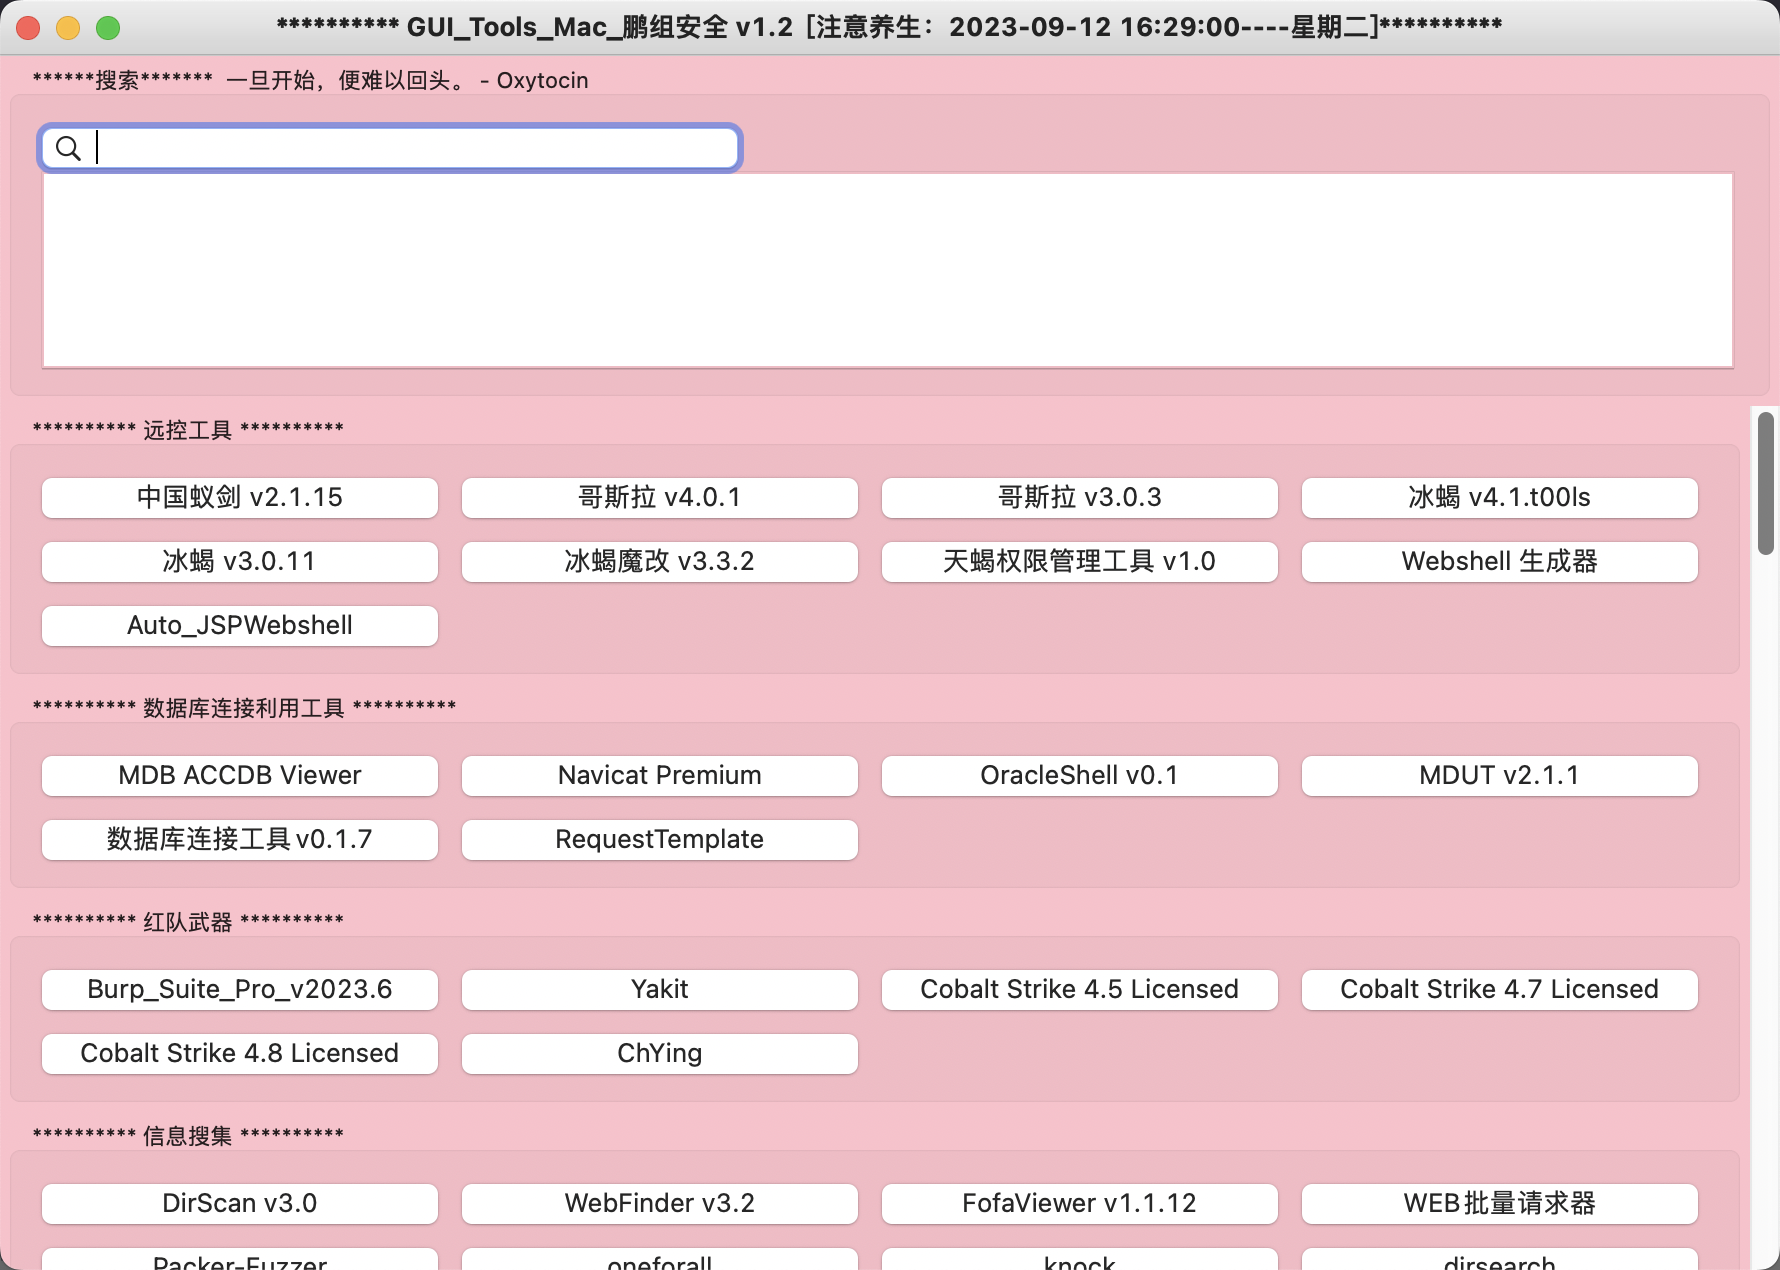This screenshot has height=1270, width=1780.
Task: Launch 数据库连接工具 v0.1.7
Action: tap(240, 840)
